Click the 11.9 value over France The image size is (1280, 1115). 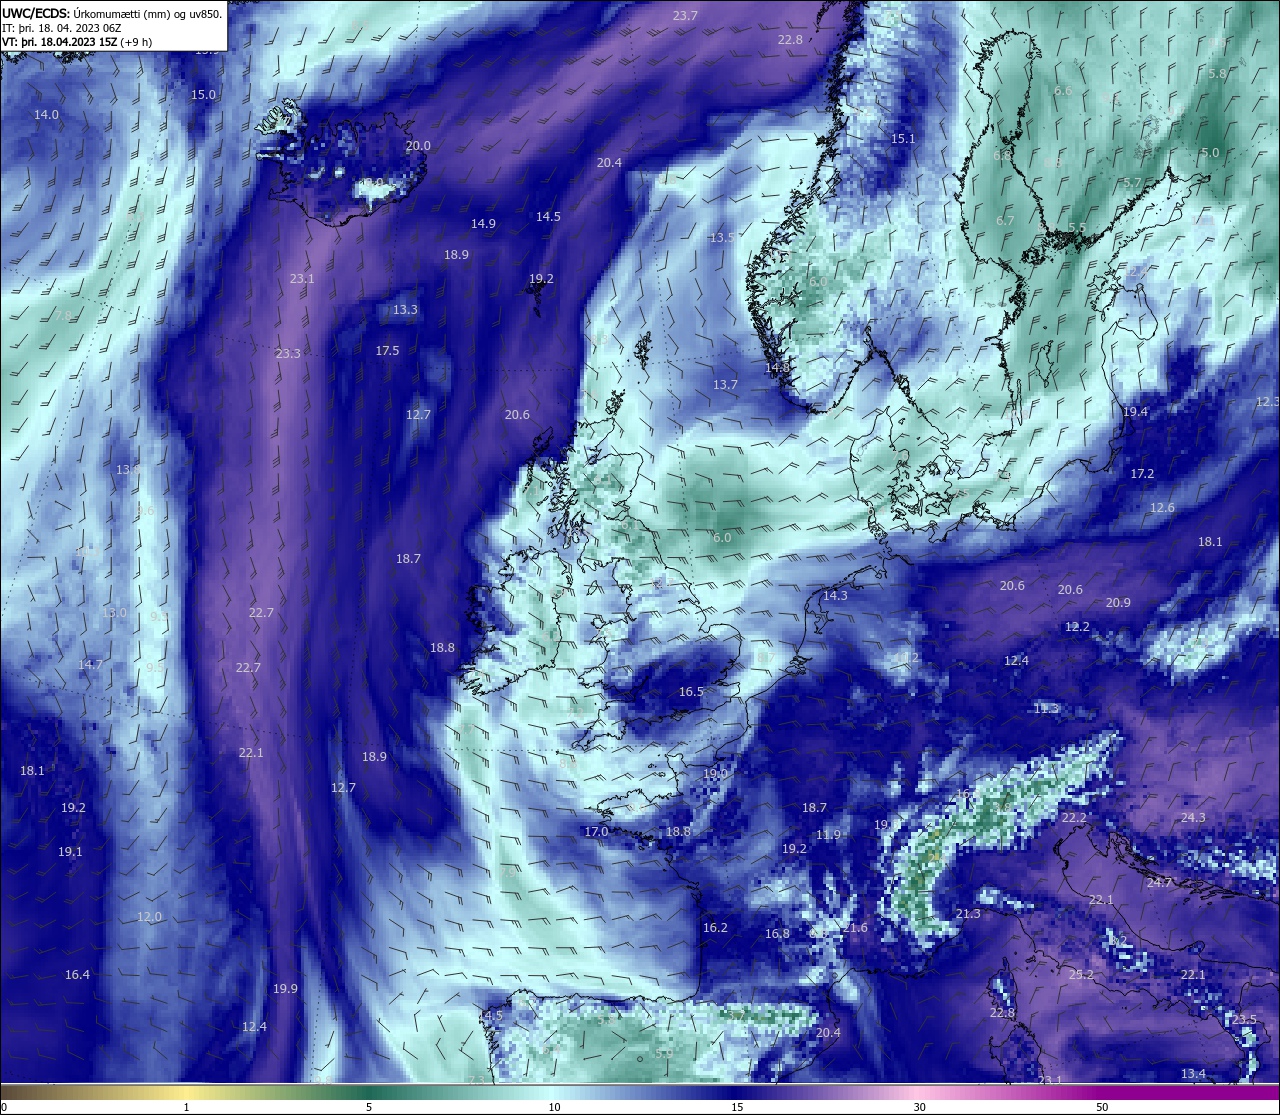(828, 835)
